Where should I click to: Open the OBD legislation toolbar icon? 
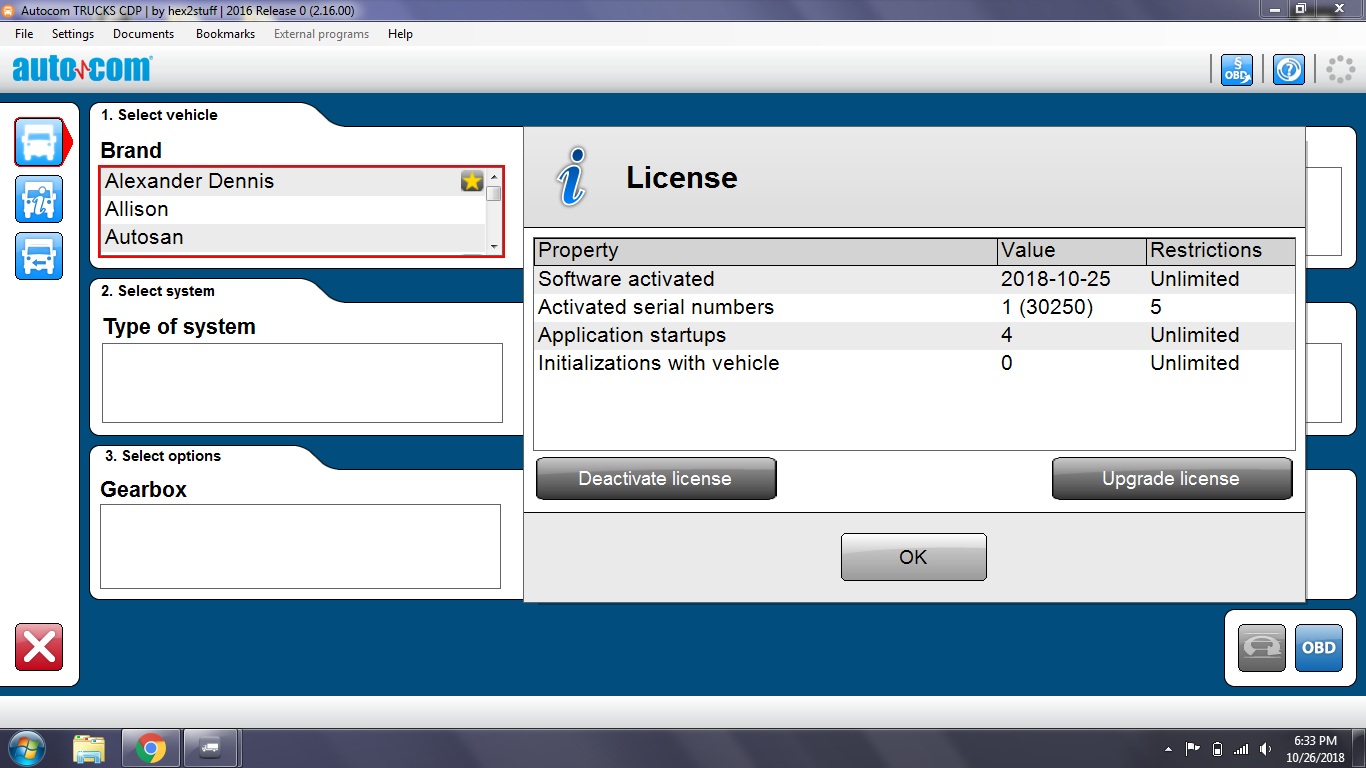pos(1237,70)
